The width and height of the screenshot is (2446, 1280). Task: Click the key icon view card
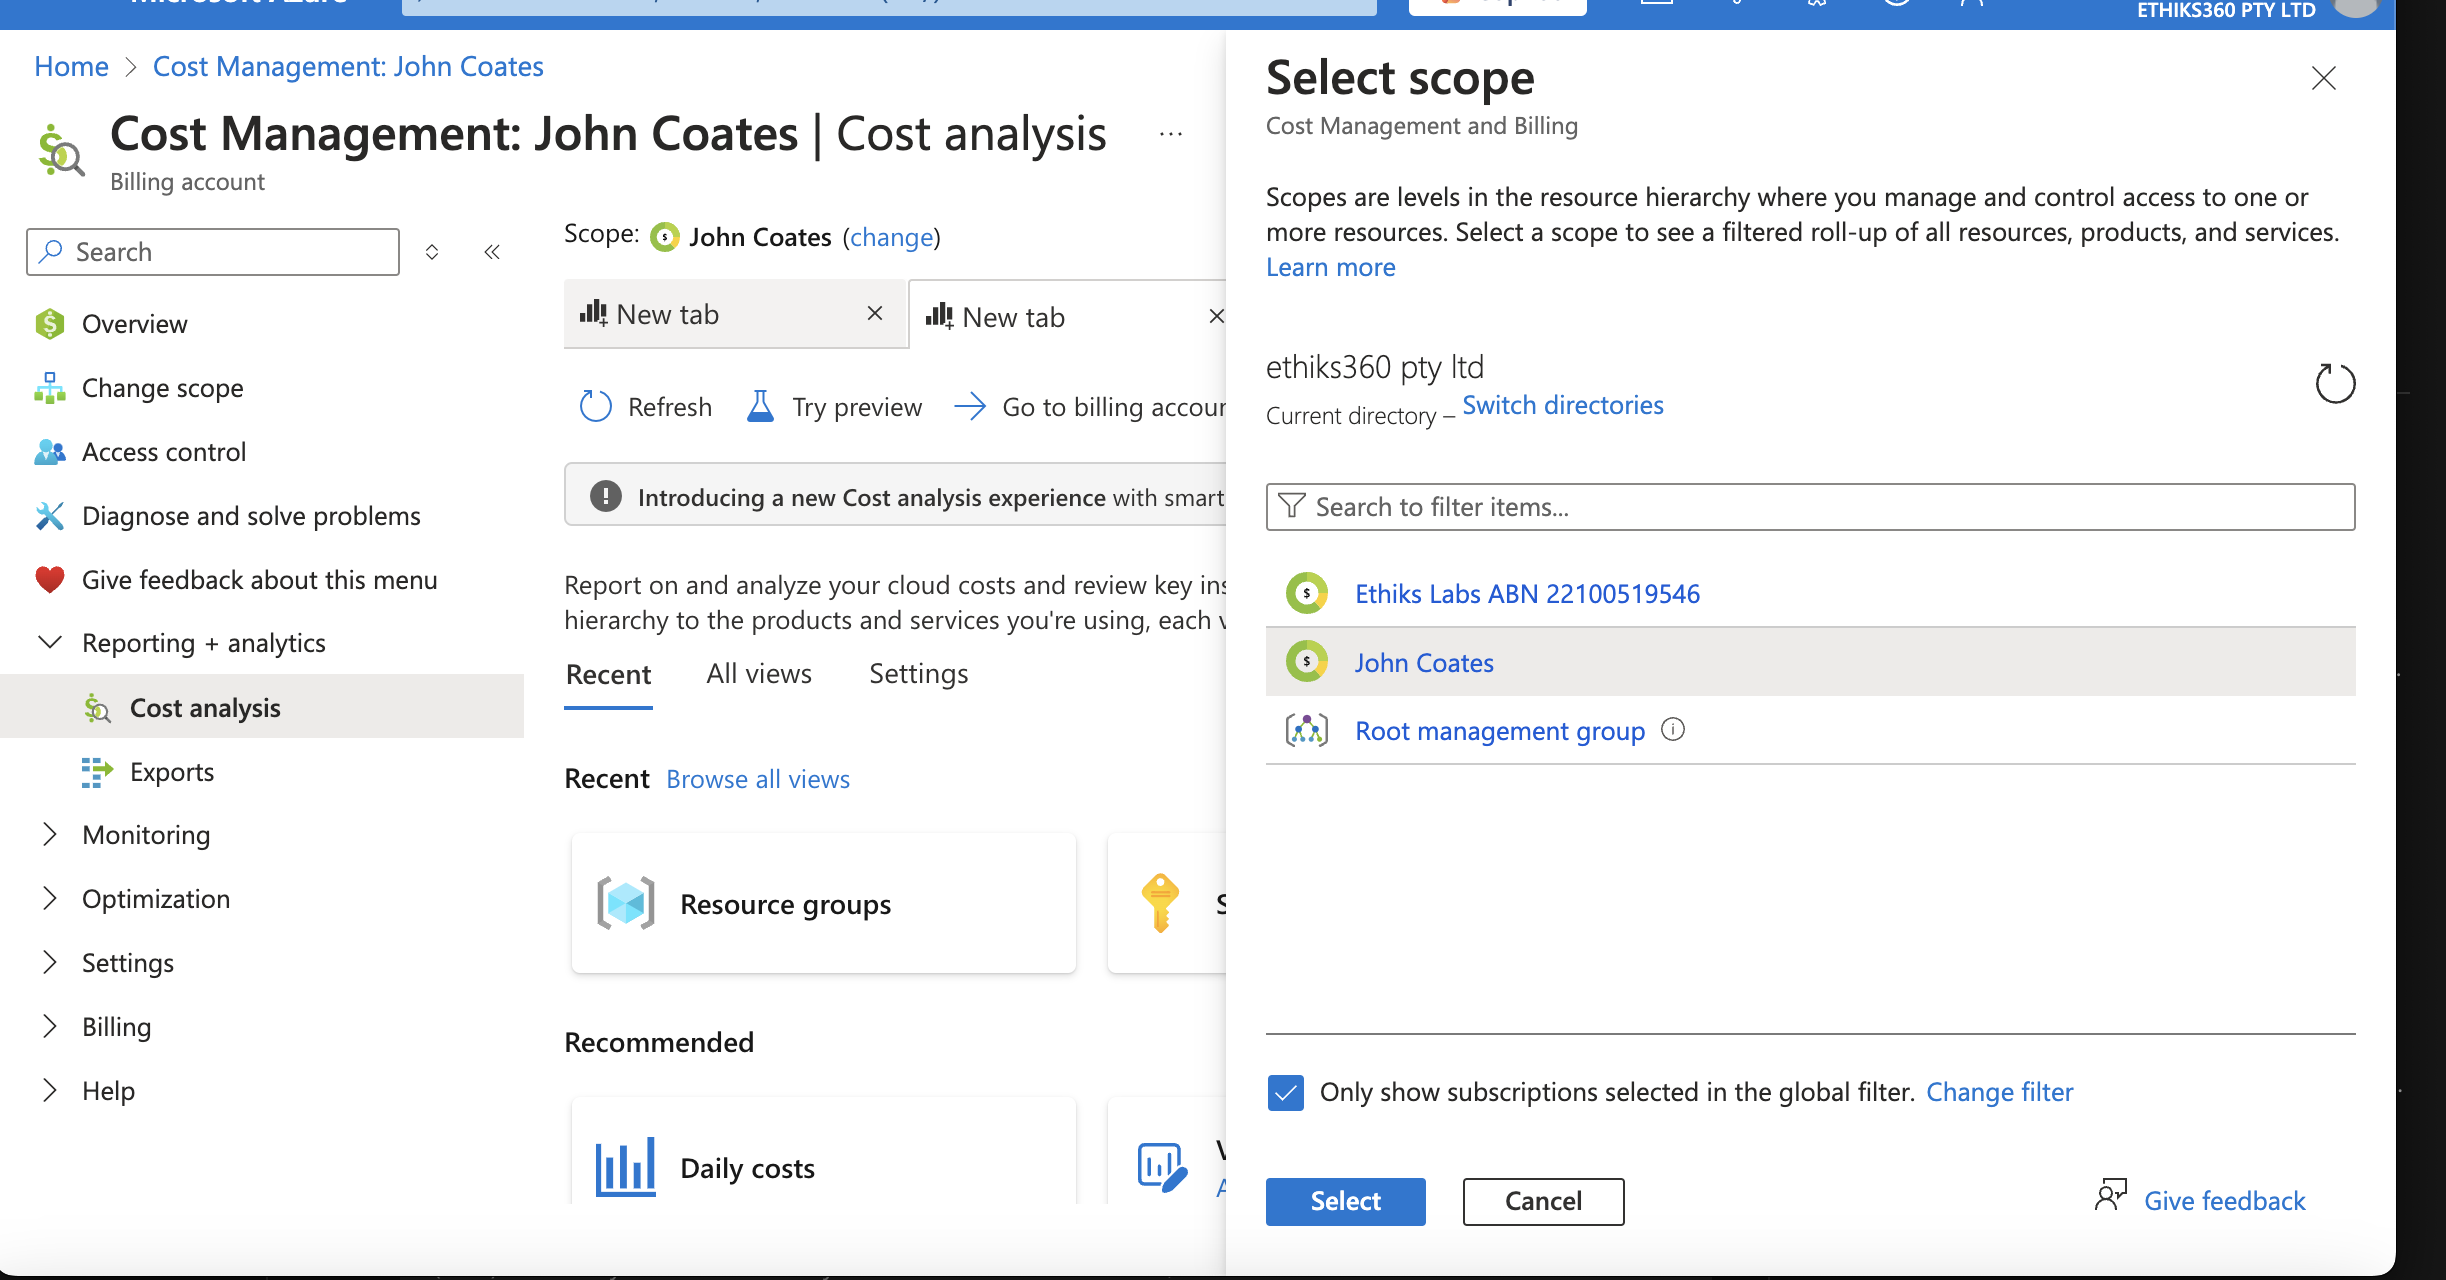(1160, 903)
